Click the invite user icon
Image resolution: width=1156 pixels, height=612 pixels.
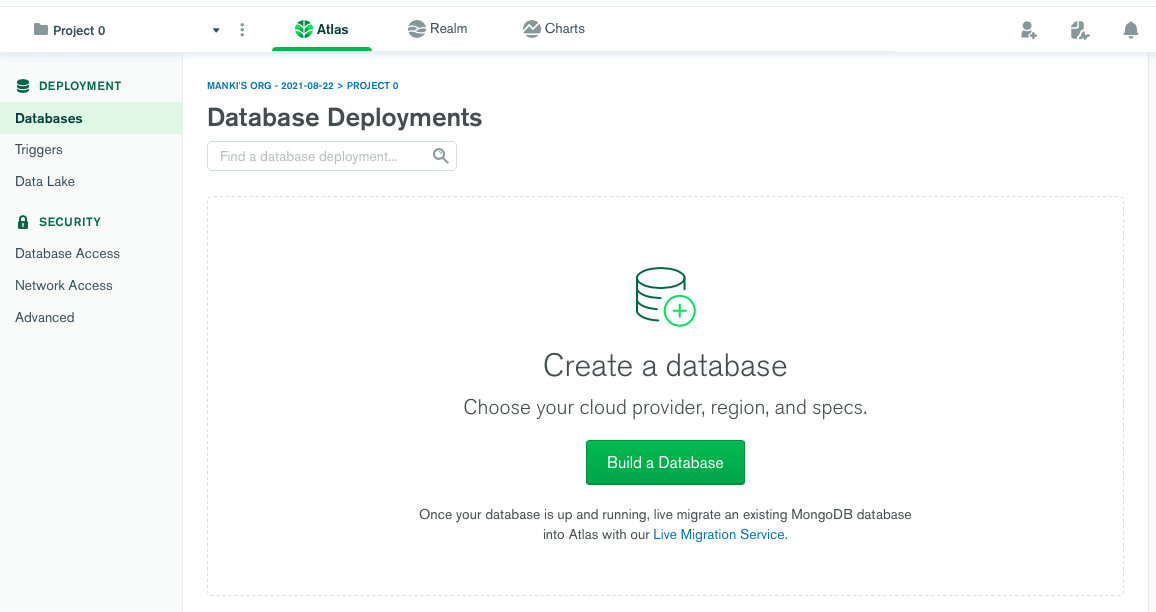pyautogui.click(x=1028, y=30)
